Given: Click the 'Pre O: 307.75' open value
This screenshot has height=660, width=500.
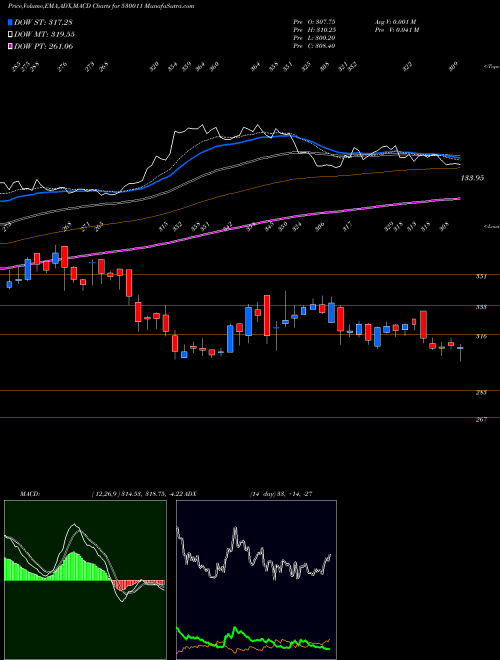Looking at the screenshot, I should pos(314,22).
